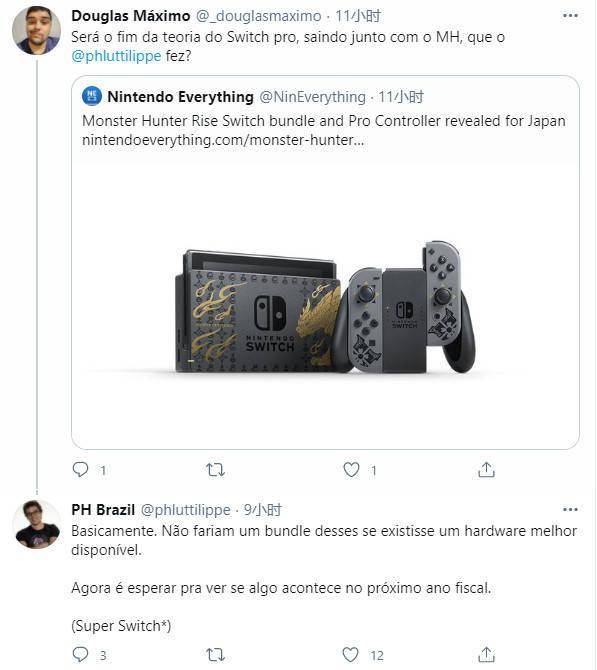Retweet PH Brazil's tweet

click(x=215, y=655)
